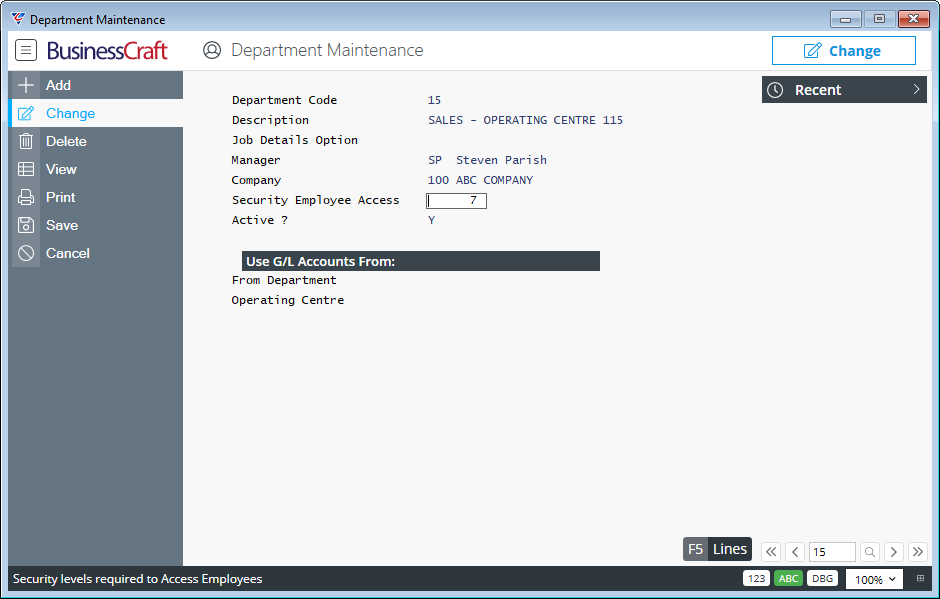Click the app icon in title bar
This screenshot has width=940, height=599.
(x=19, y=19)
